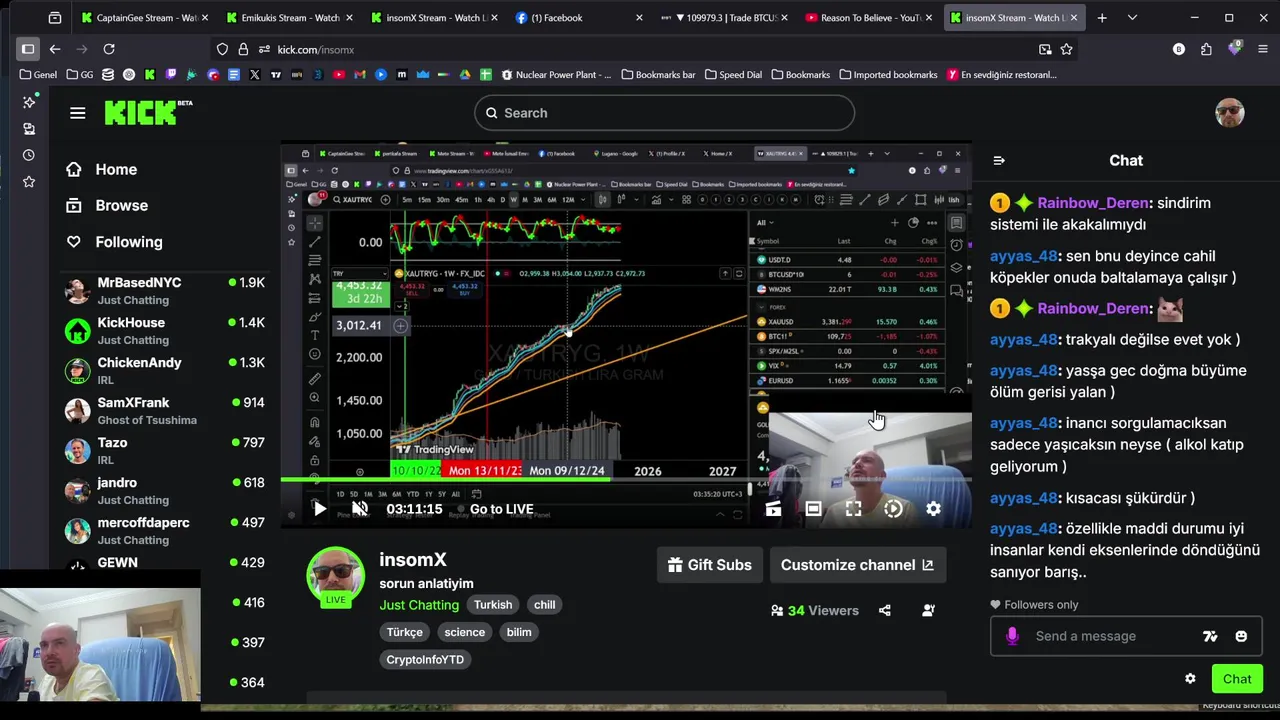Open the emote picker in chat

(x=1241, y=636)
